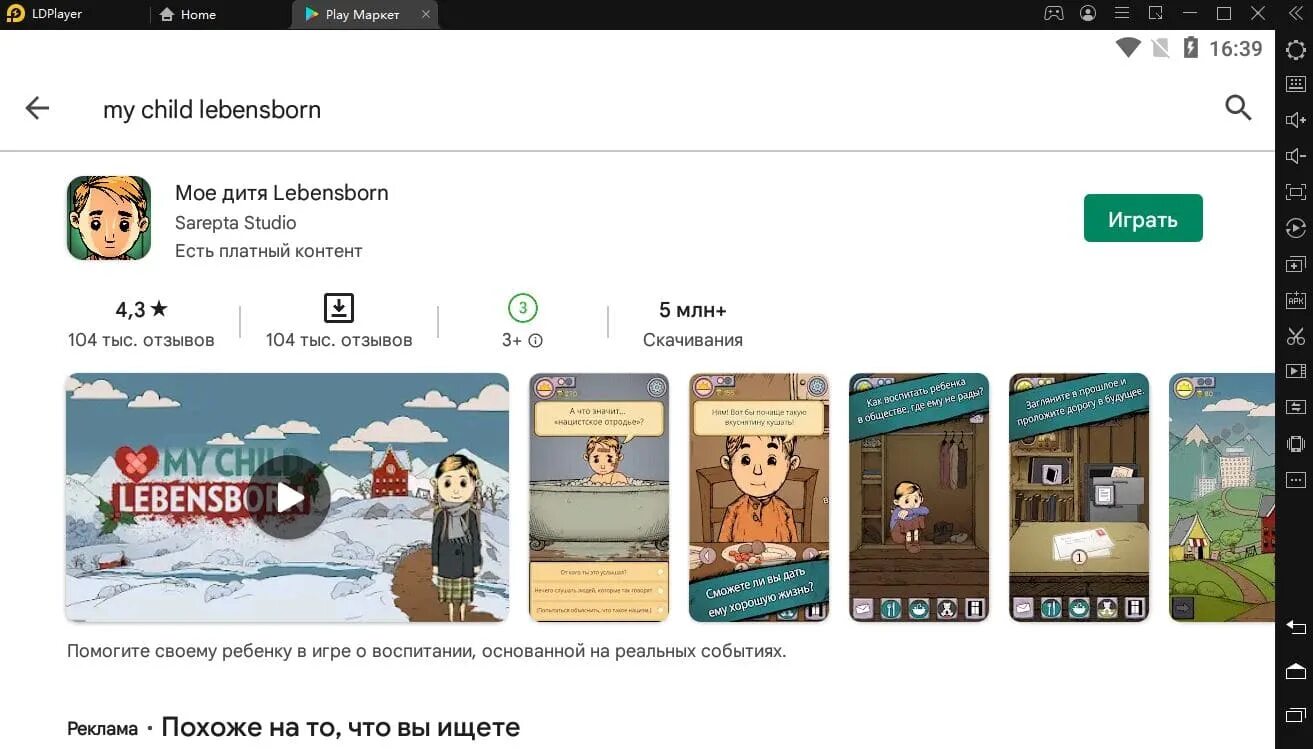This screenshot has width=1313, height=749.
Task: Toggle fullscreen mode from sidebar
Action: (1295, 192)
